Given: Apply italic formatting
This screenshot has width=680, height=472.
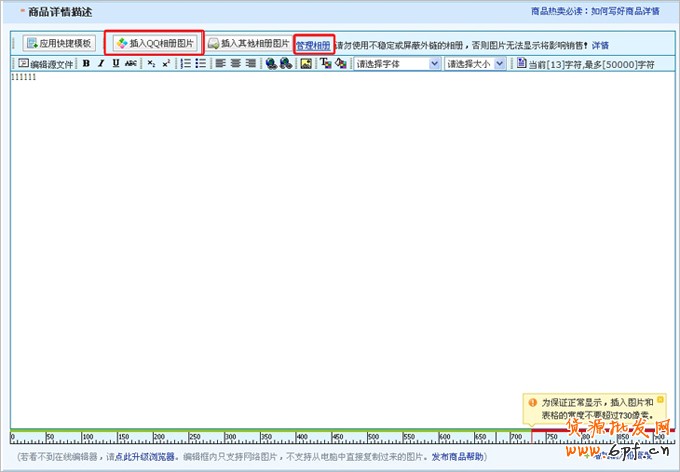Looking at the screenshot, I should (x=101, y=63).
